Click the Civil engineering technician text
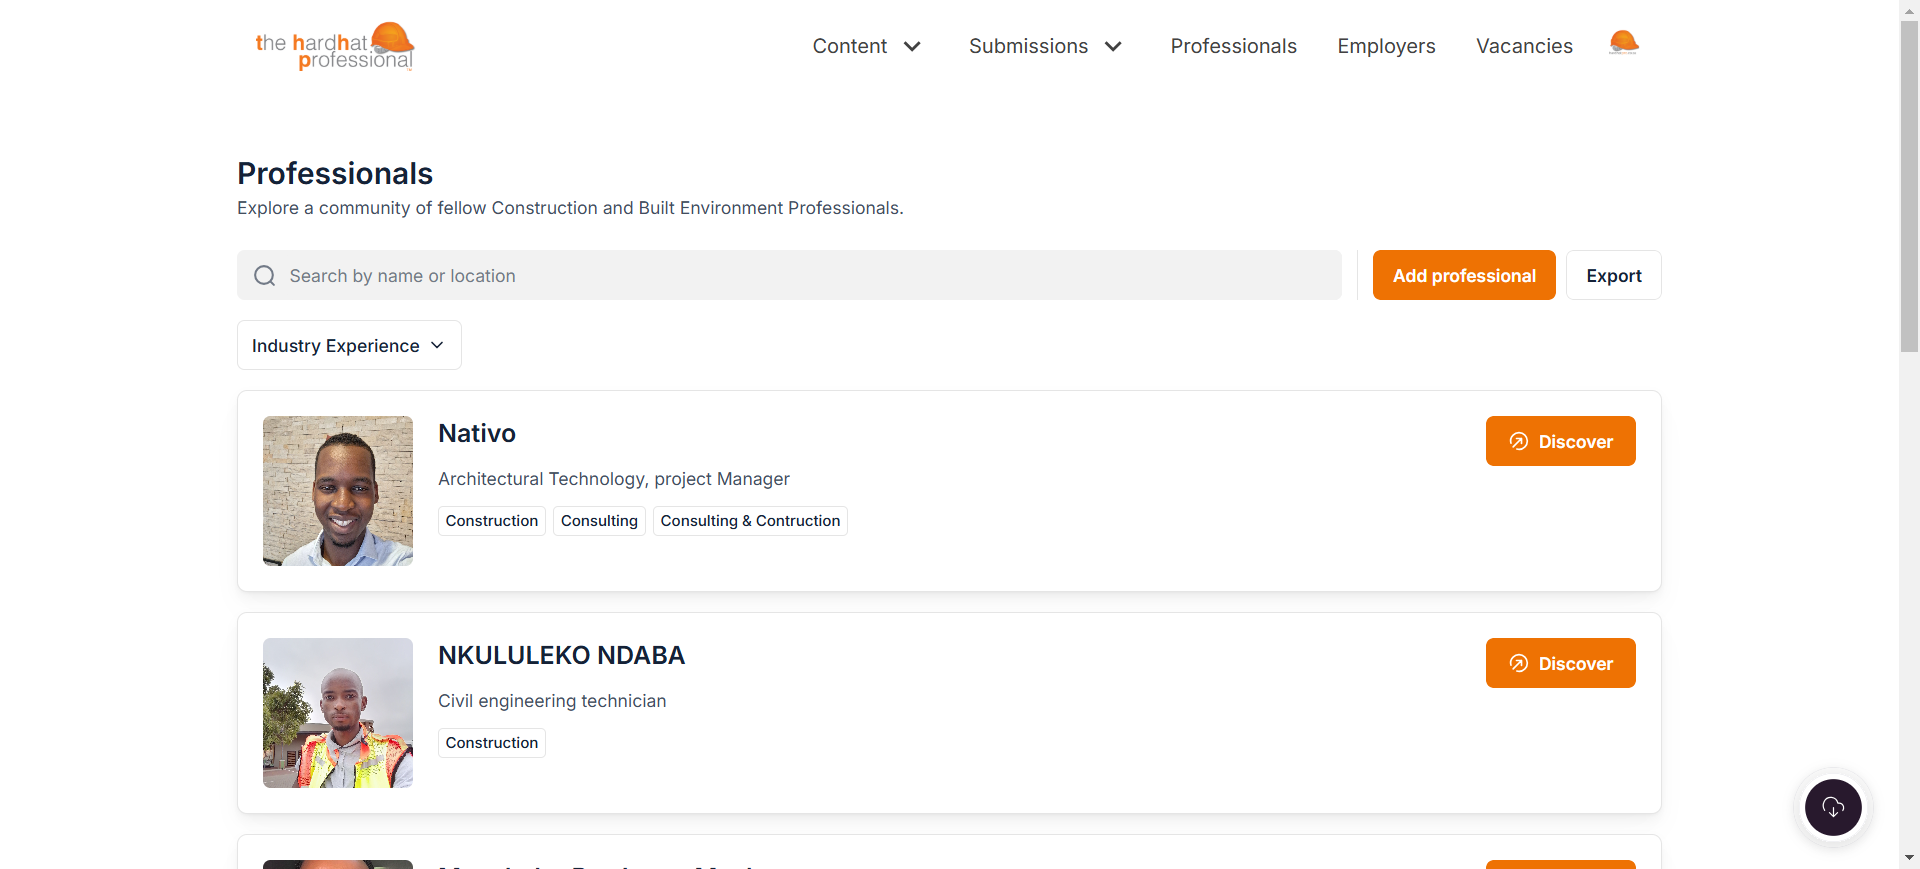 (x=552, y=701)
